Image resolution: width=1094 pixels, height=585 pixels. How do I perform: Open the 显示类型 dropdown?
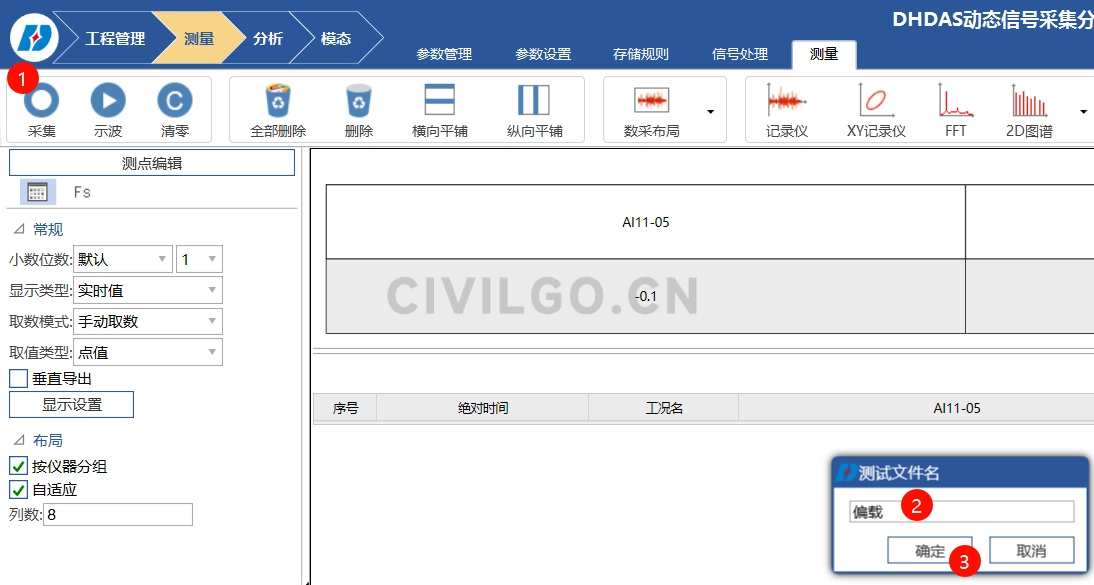point(148,291)
